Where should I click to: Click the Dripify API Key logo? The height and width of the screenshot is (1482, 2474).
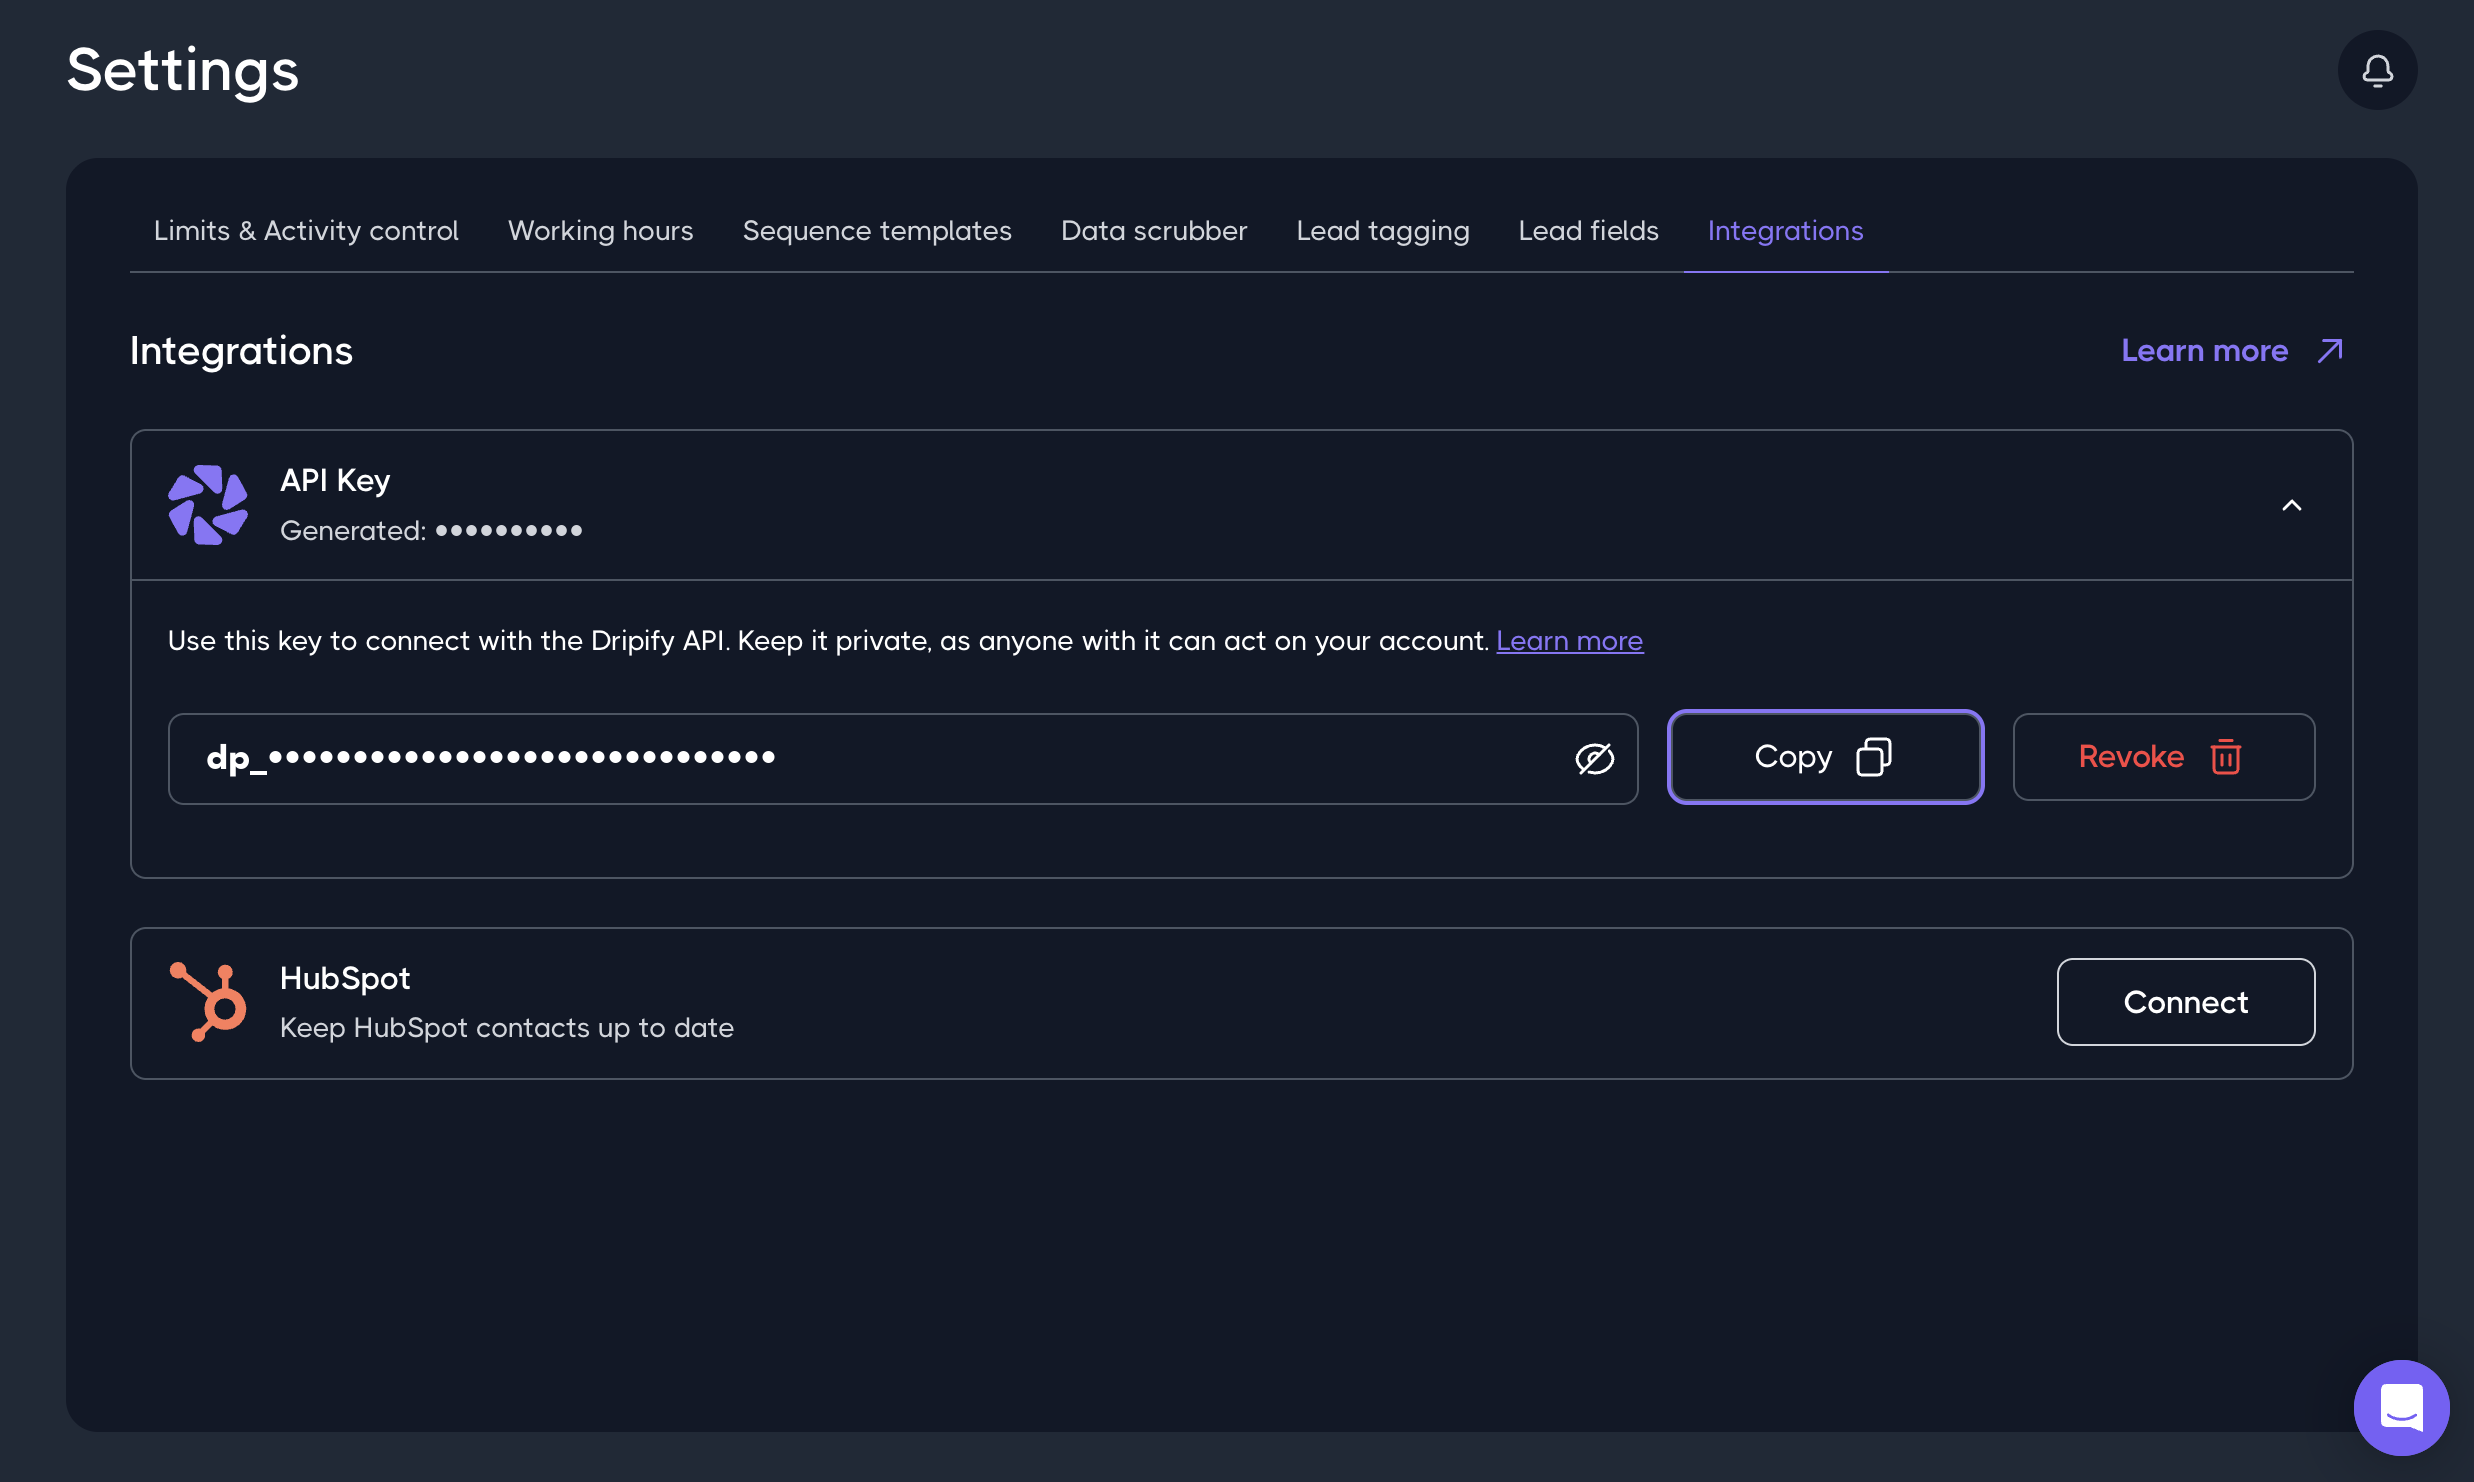coord(208,505)
